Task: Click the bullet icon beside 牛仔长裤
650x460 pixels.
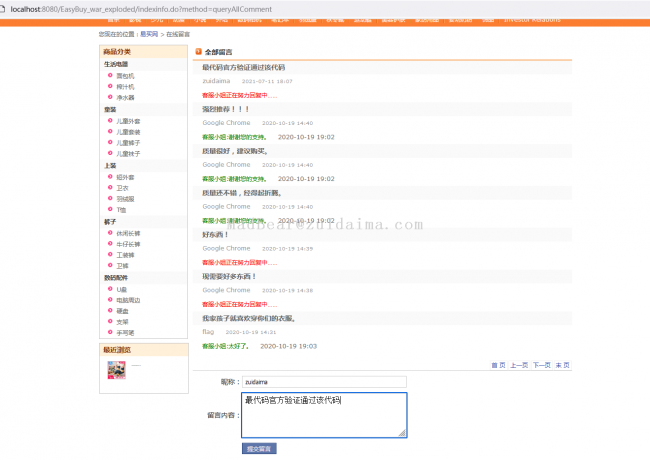Action: 109,243
